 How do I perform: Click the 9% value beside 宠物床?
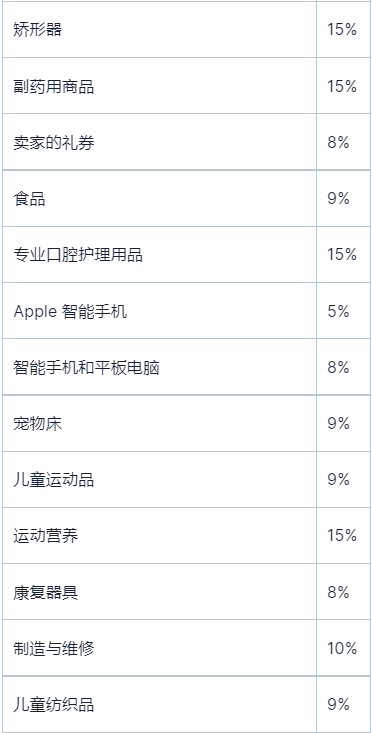(338, 424)
